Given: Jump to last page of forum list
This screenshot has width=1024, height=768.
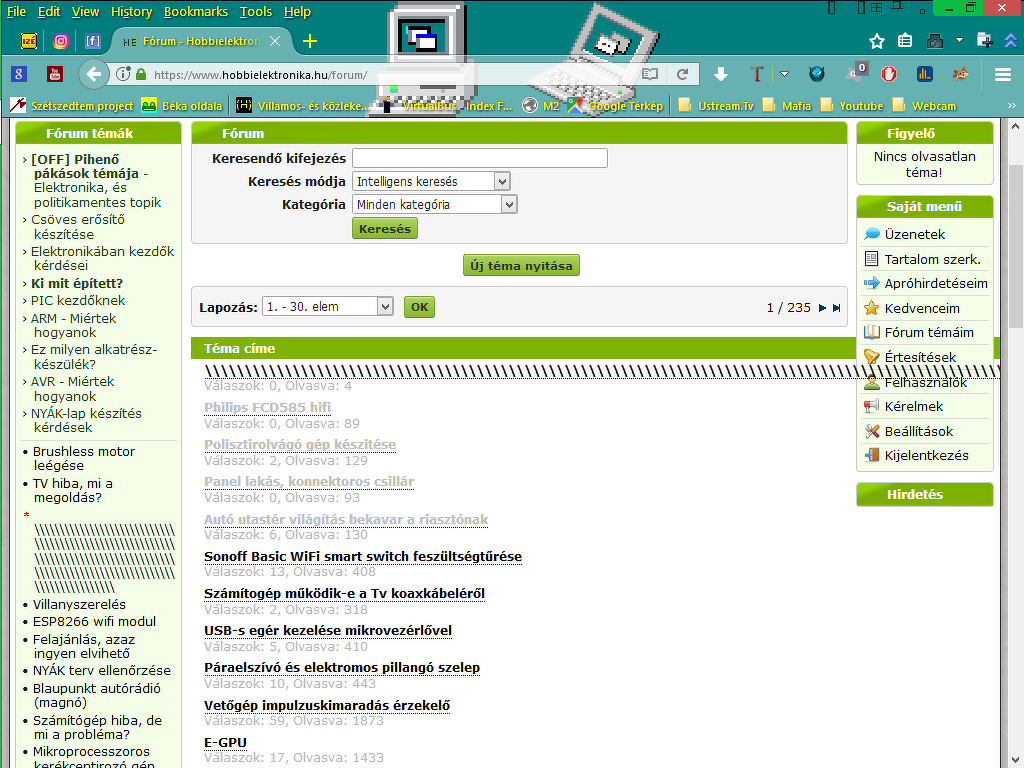Looking at the screenshot, I should tap(837, 308).
